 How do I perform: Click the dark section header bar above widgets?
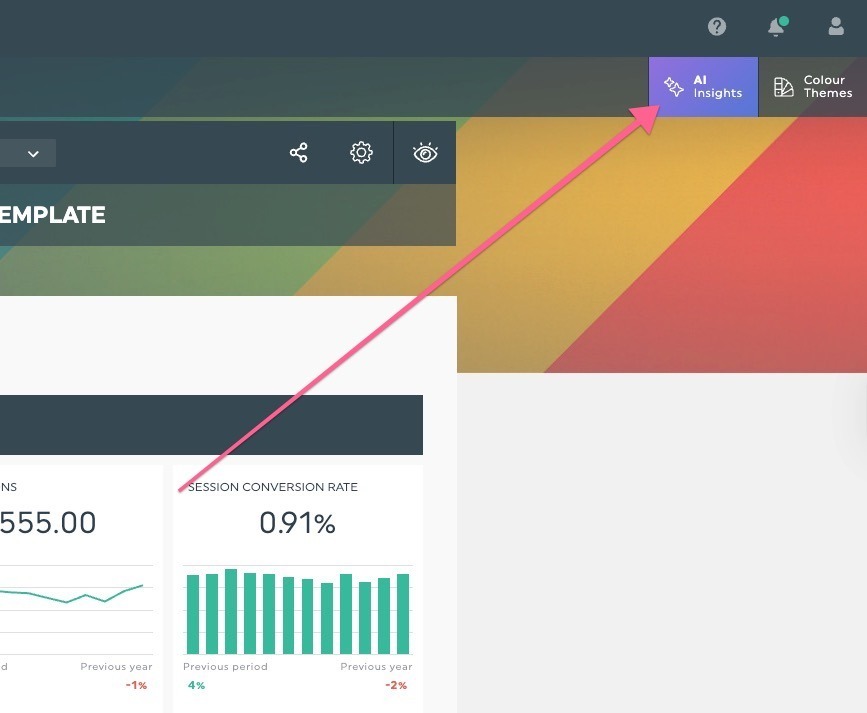pos(210,425)
